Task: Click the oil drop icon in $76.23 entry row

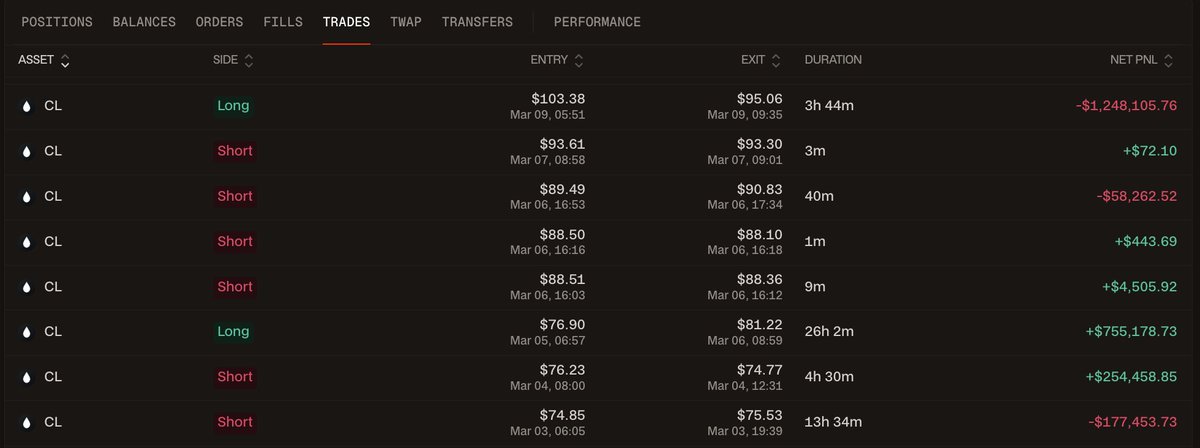Action: [26, 377]
